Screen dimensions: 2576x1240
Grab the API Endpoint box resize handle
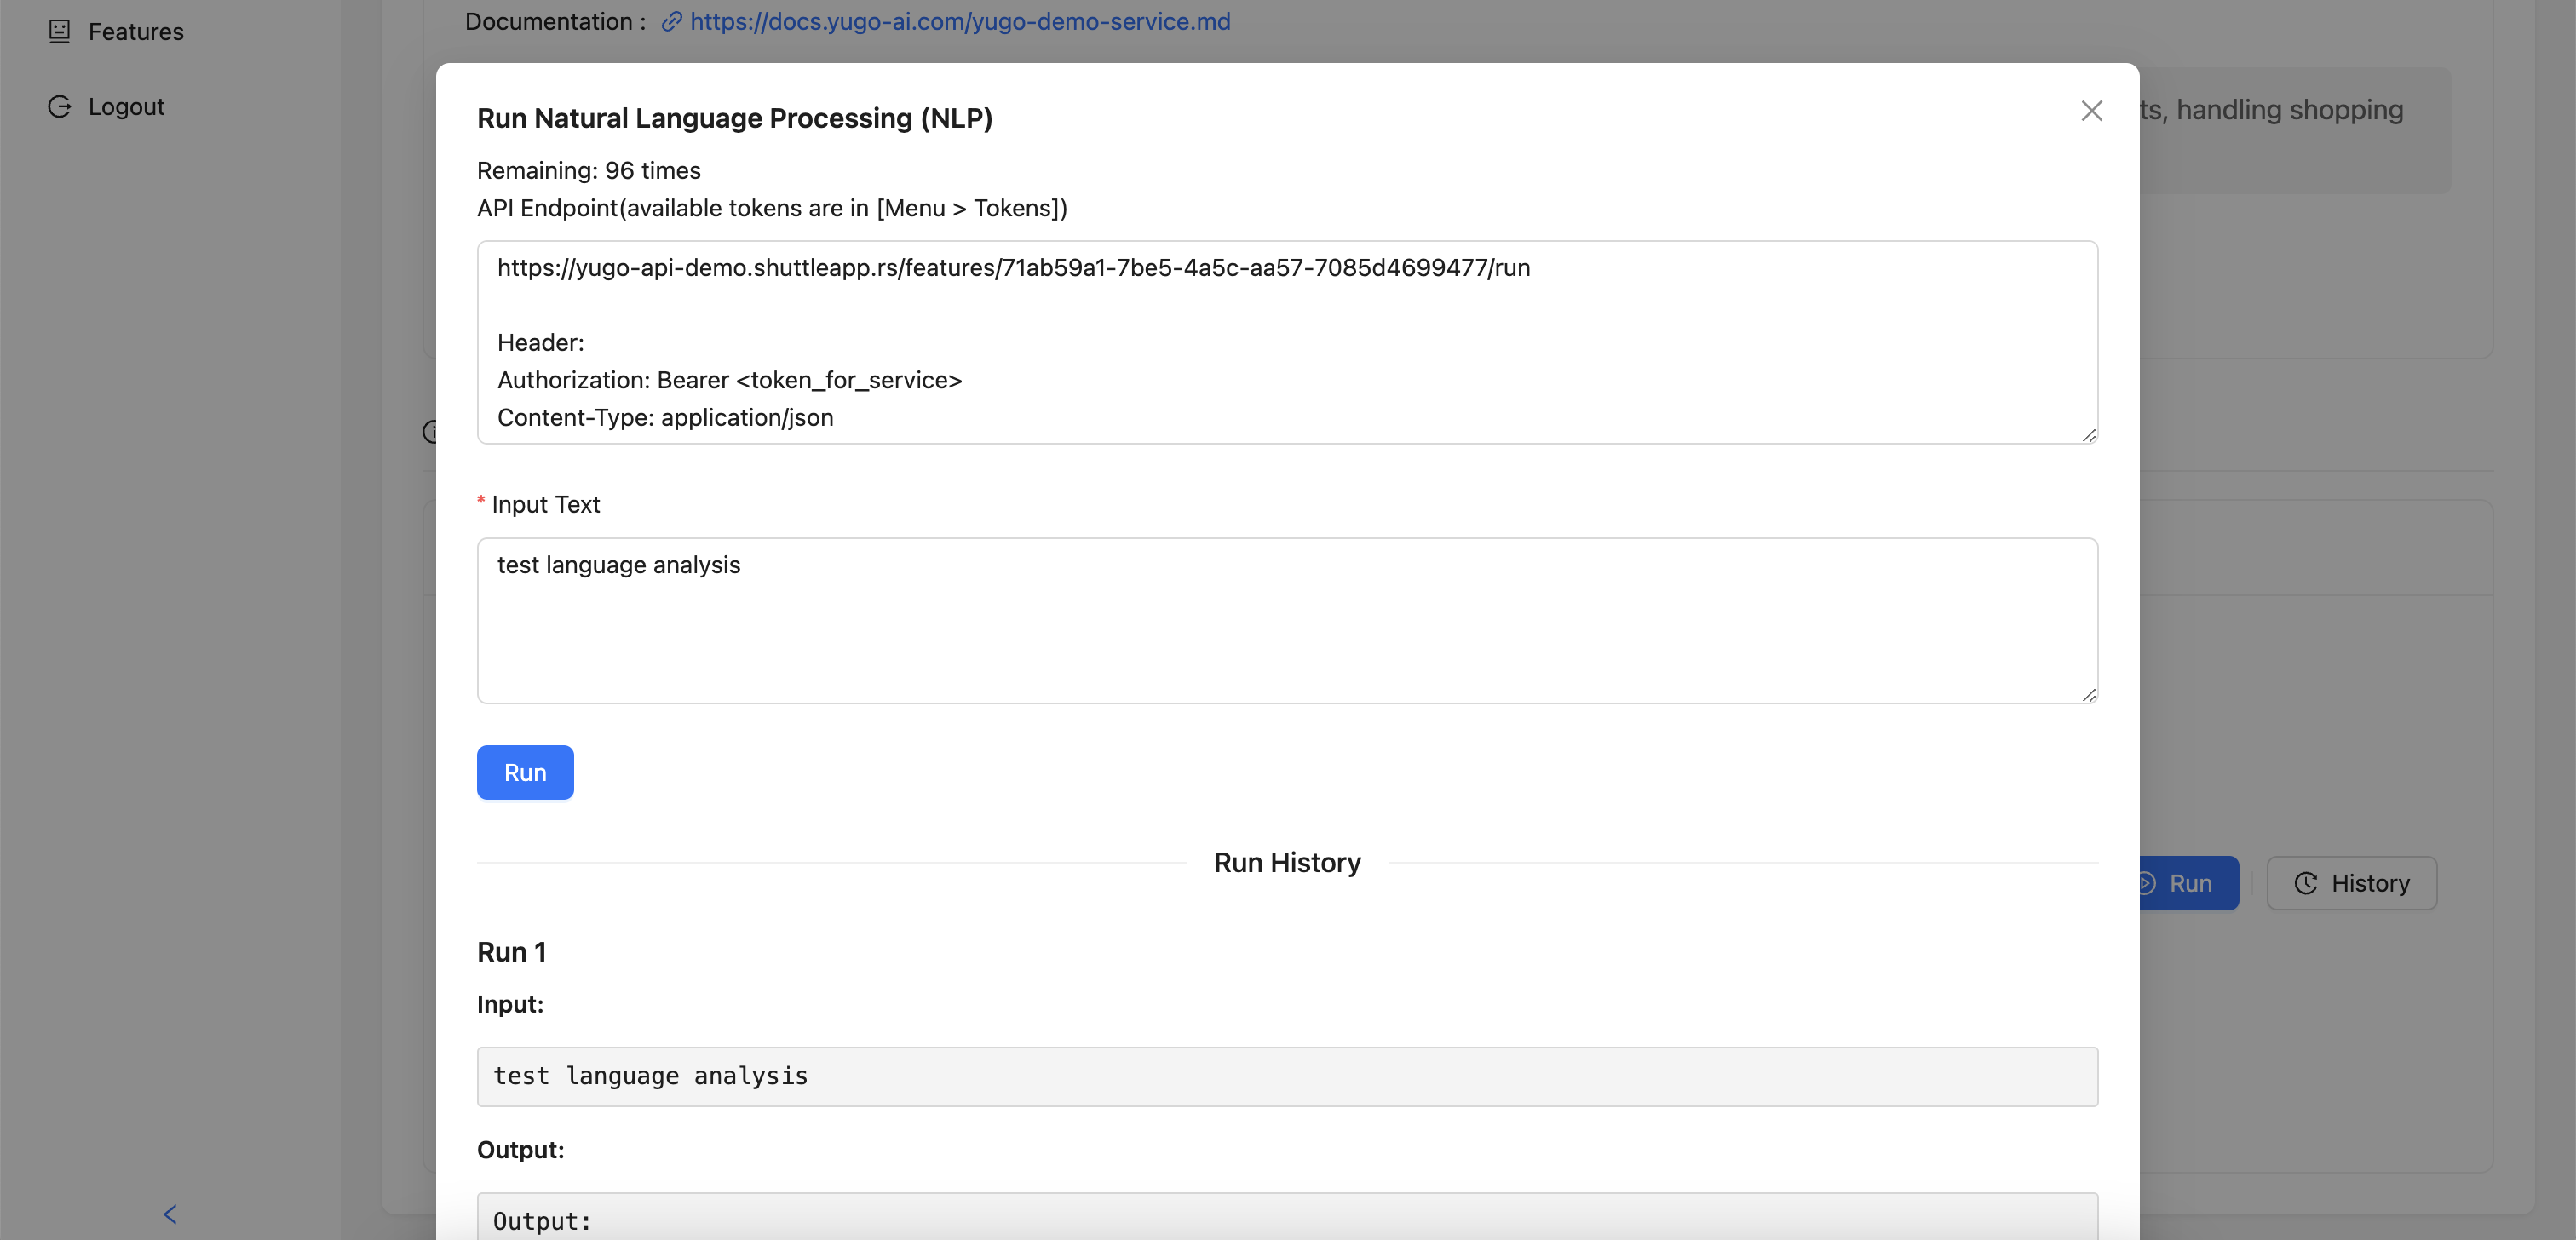click(2088, 435)
